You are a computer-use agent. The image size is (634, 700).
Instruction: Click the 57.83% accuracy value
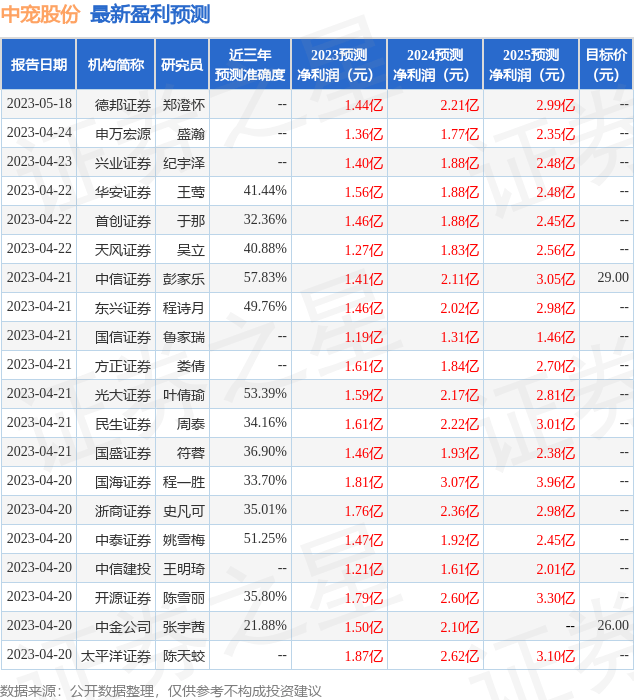(x=265, y=278)
